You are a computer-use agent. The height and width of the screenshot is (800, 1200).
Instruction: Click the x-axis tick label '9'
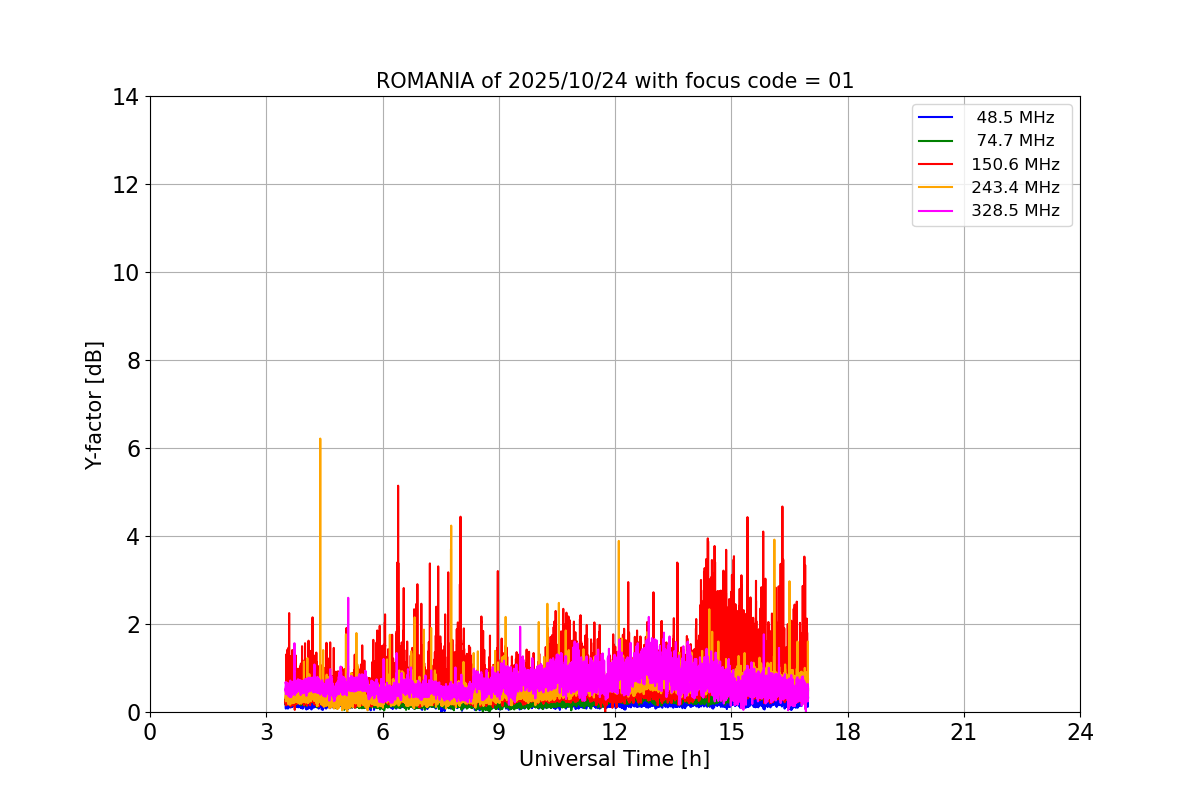499,732
